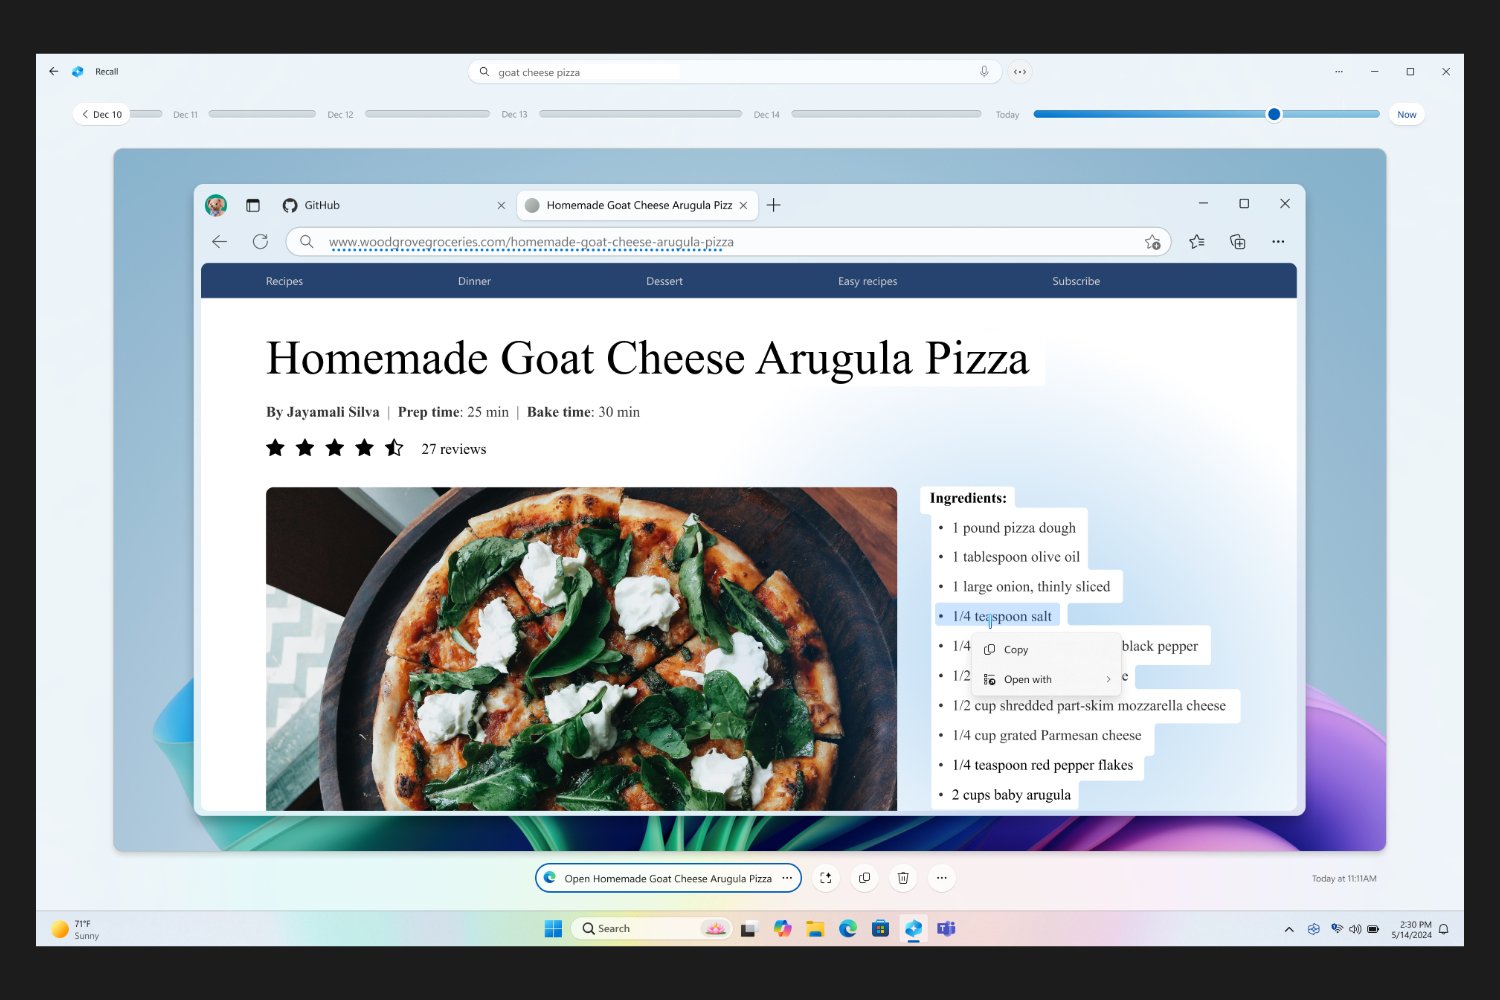Open the round more-options button next to trash
1500x1000 pixels.
click(941, 878)
